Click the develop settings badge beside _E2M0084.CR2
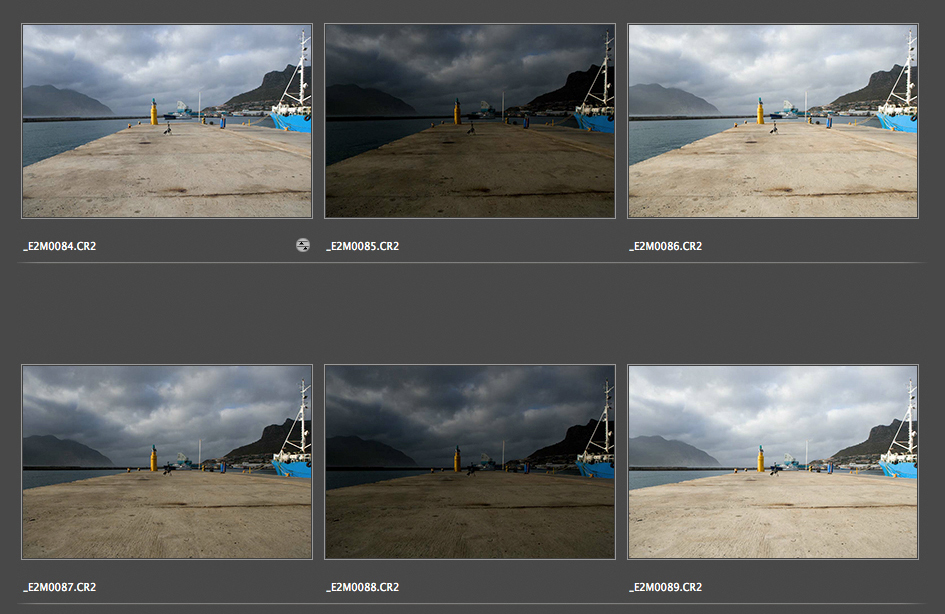Screen dimensions: 945x614 pyautogui.click(x=303, y=245)
